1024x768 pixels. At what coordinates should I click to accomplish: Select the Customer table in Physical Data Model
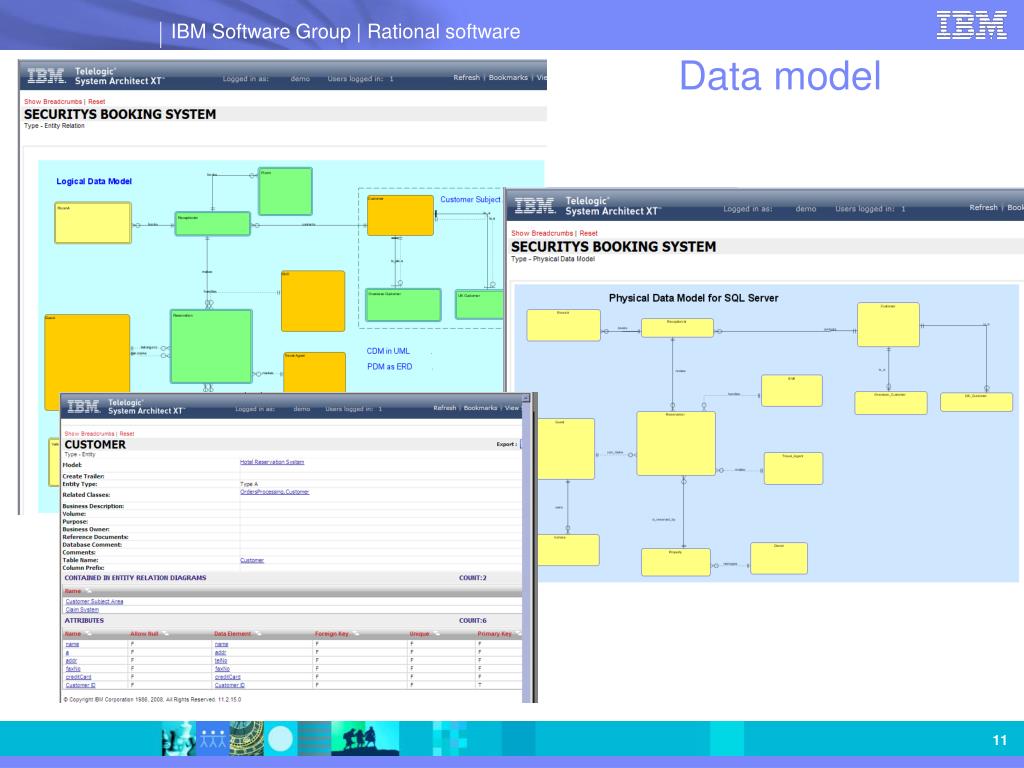click(x=888, y=325)
